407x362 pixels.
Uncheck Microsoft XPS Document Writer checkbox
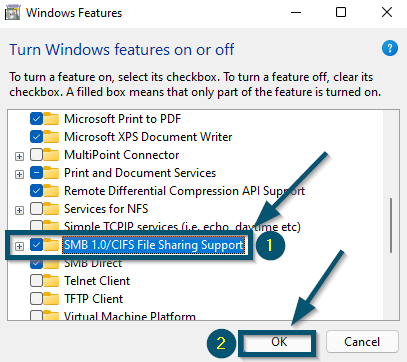click(x=36, y=137)
